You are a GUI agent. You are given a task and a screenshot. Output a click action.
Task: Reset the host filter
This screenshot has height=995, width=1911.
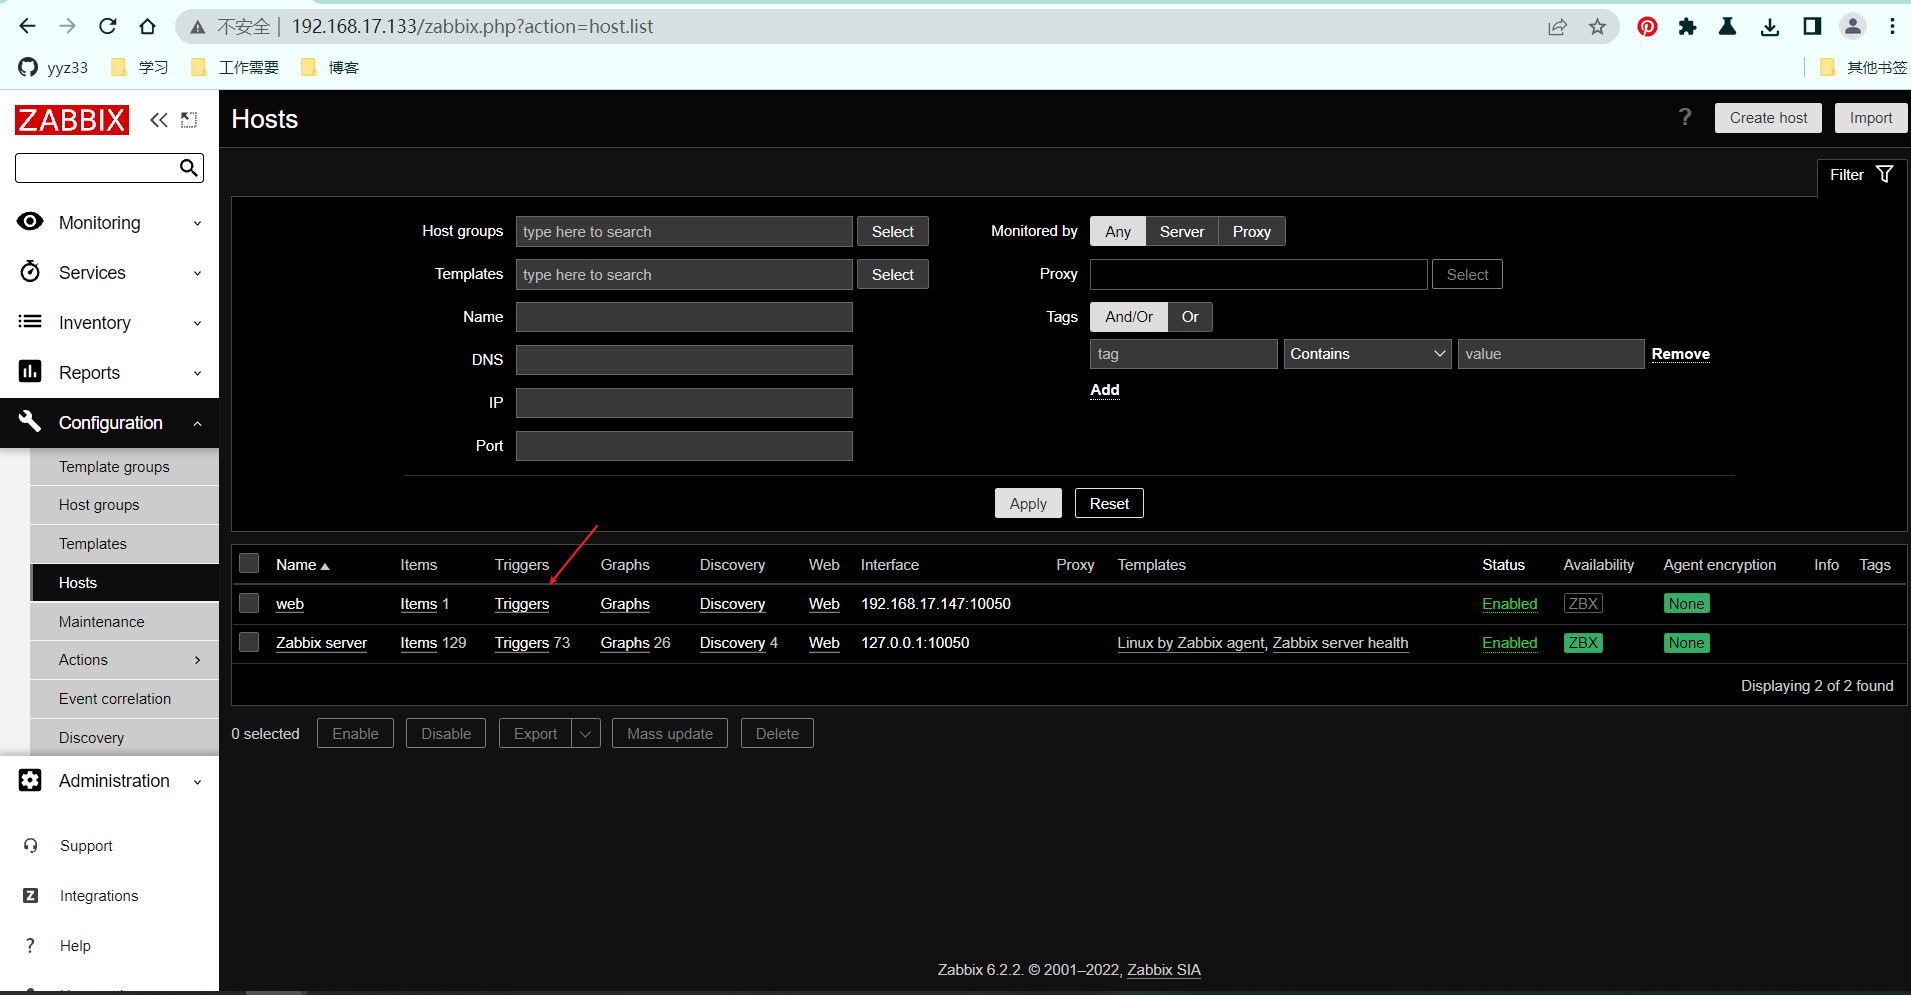[1109, 503]
